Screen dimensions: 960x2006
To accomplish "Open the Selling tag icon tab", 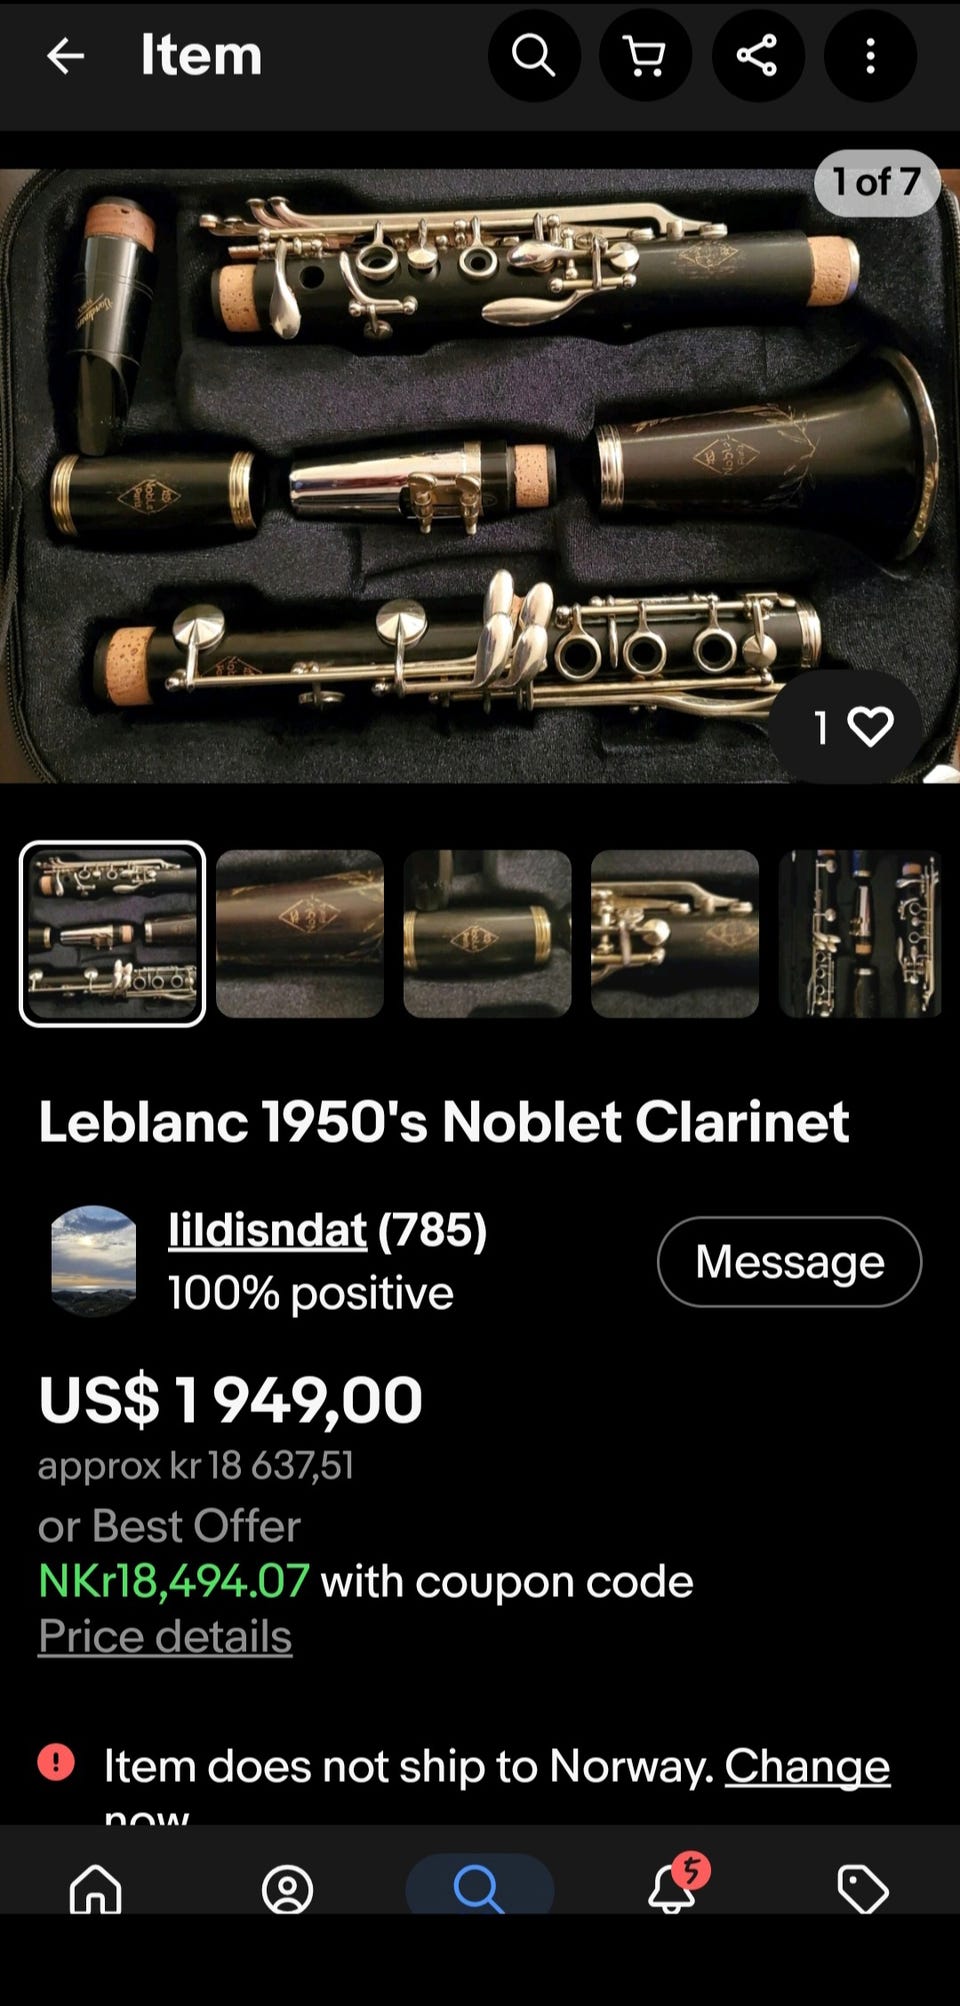I will 863,1888.
